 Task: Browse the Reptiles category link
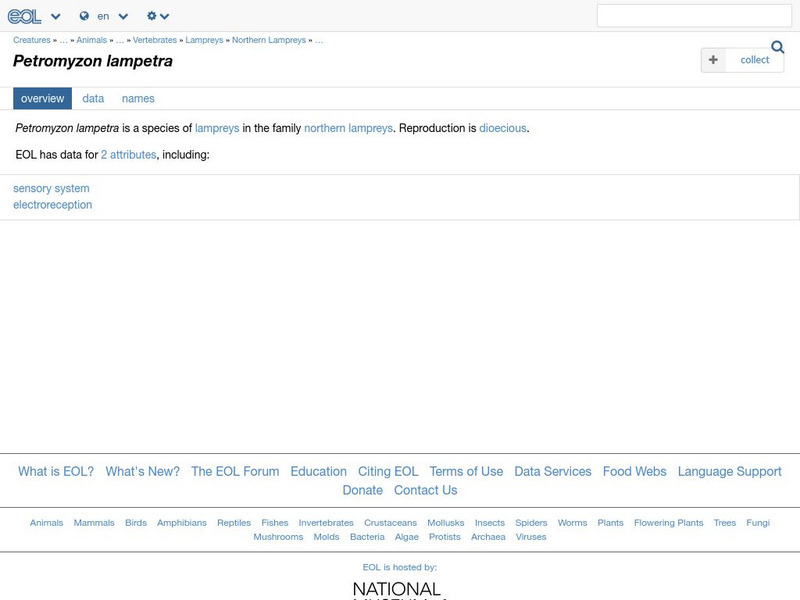[x=234, y=522]
